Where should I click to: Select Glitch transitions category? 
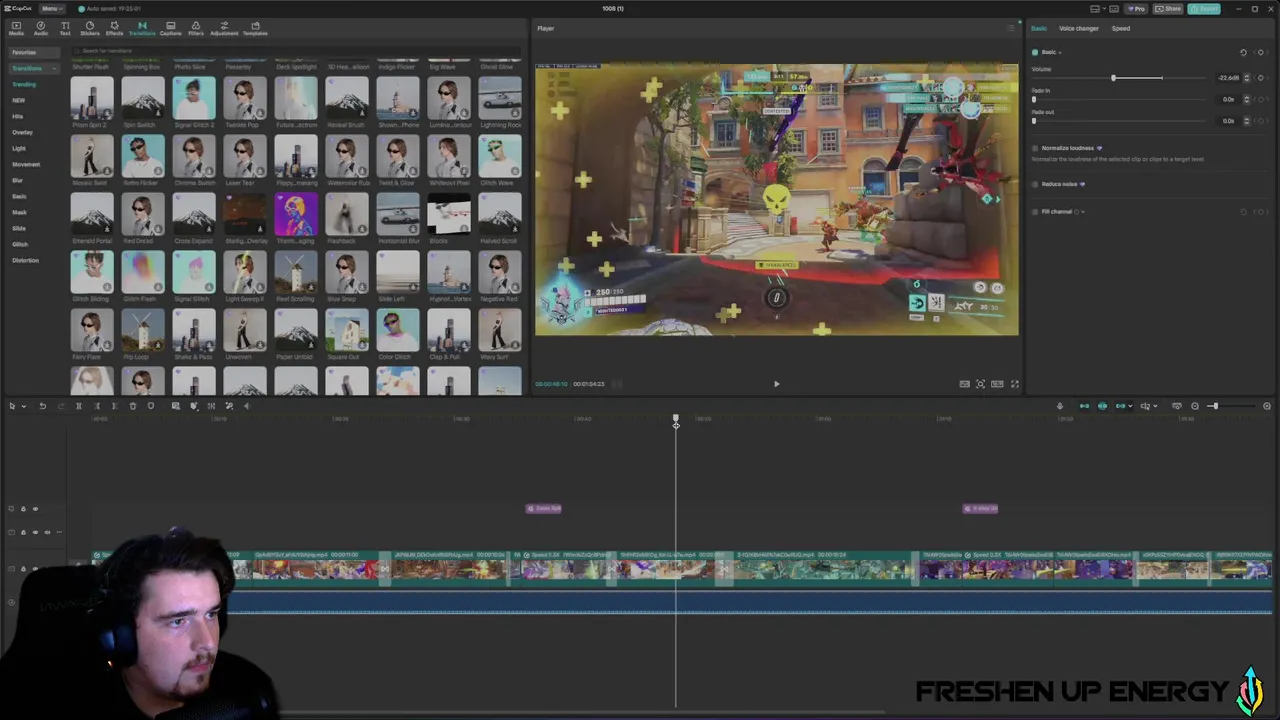(x=20, y=244)
